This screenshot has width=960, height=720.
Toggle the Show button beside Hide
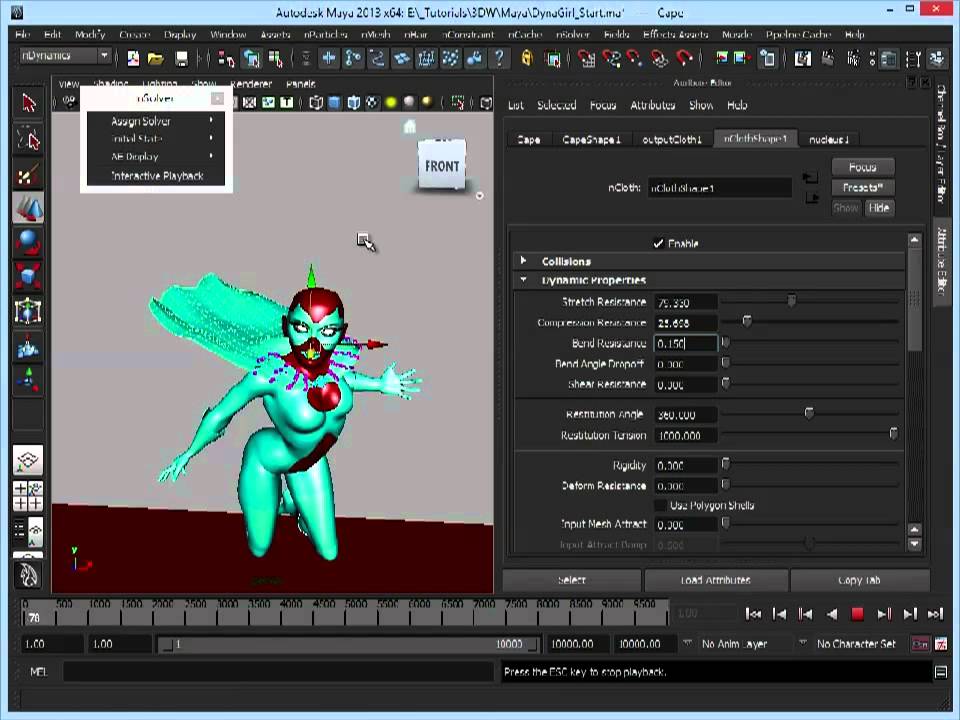click(846, 208)
